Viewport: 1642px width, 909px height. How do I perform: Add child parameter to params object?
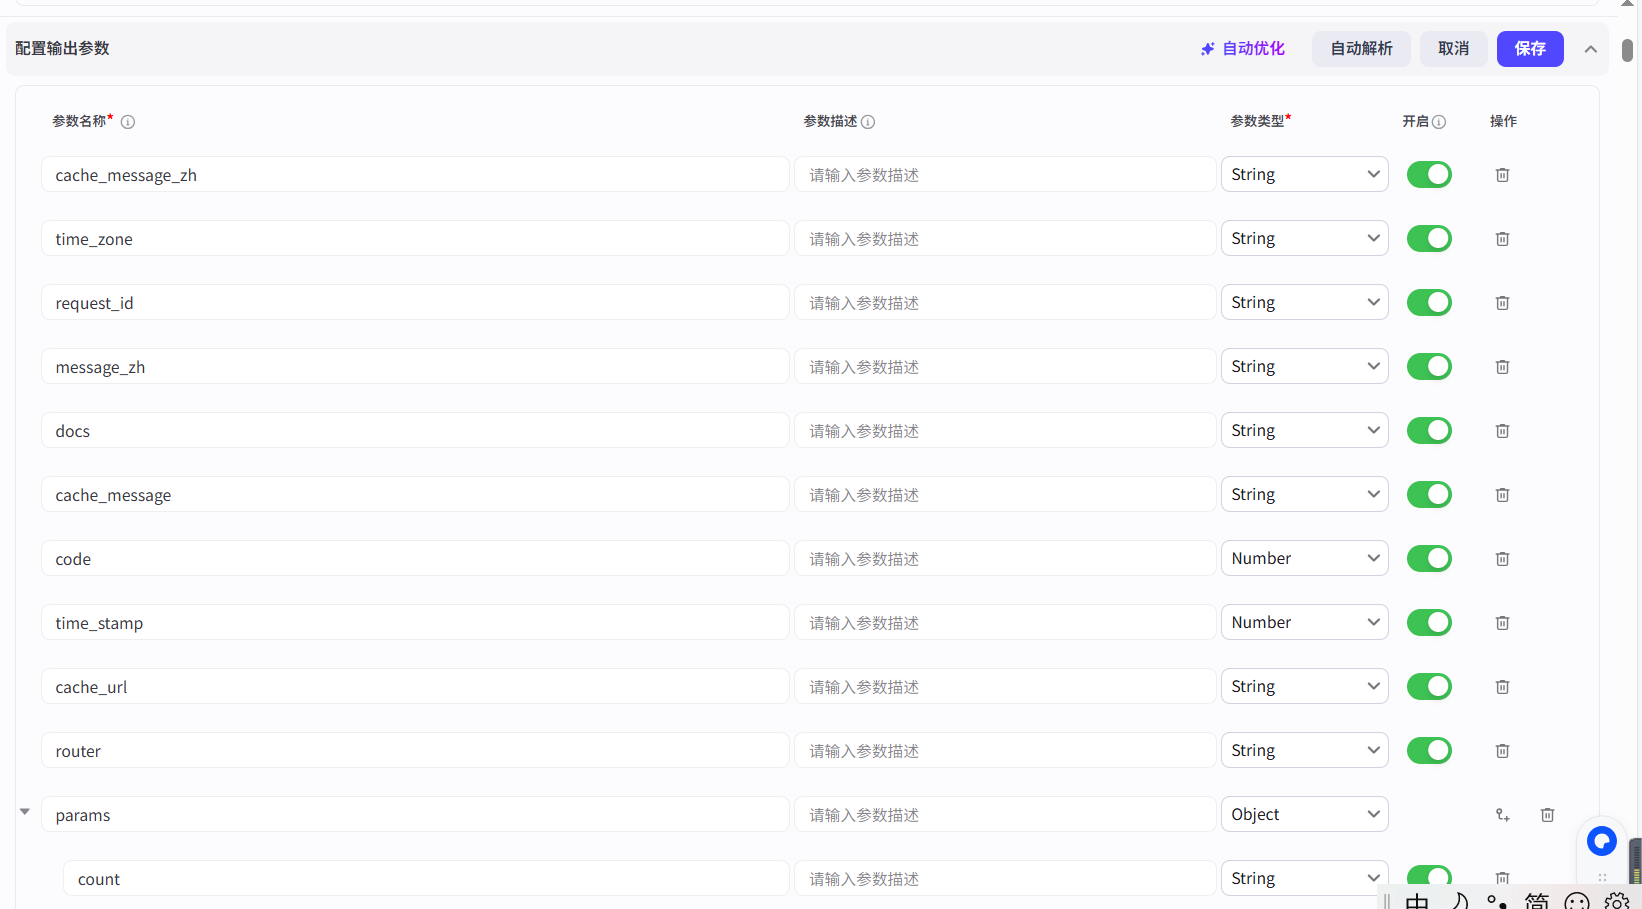tap(1502, 815)
